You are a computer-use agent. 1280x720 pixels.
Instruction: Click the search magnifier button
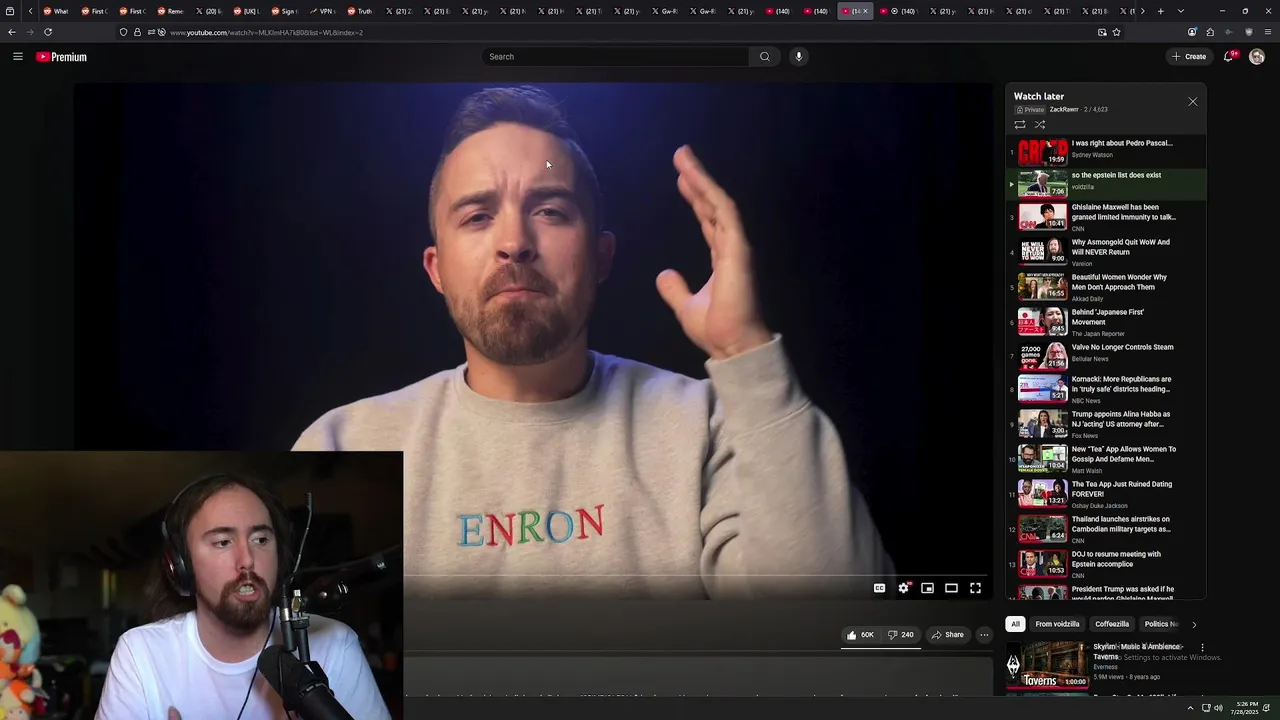(765, 57)
